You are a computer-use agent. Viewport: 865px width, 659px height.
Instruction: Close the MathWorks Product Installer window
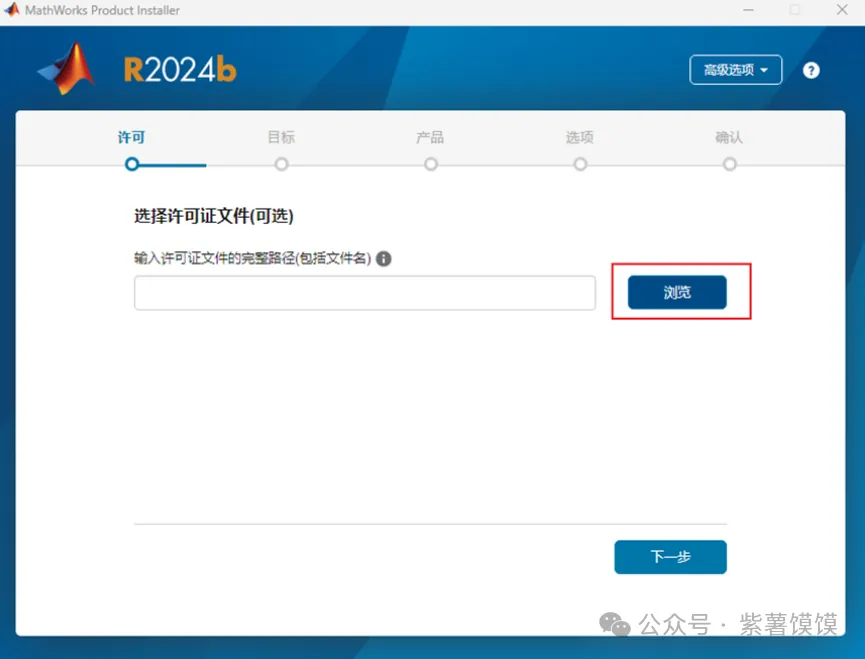pos(842,10)
